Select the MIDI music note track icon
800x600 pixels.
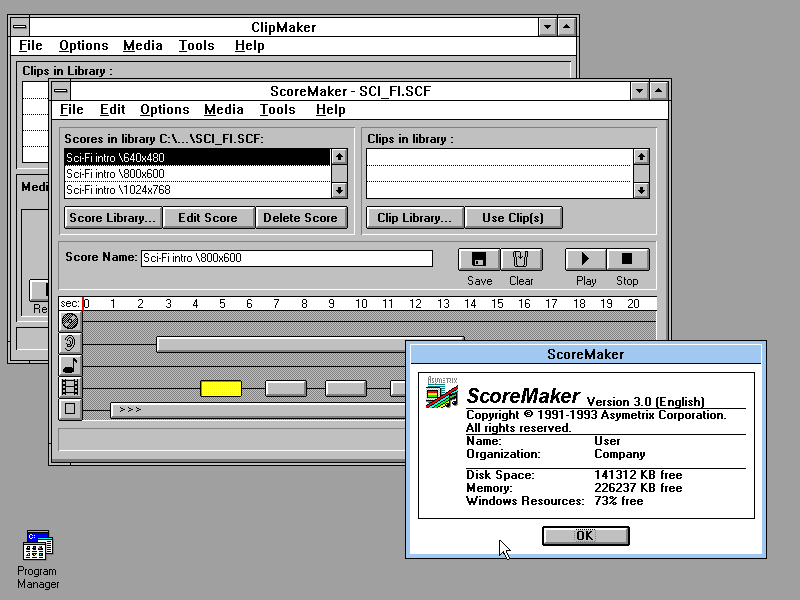[x=70, y=365]
